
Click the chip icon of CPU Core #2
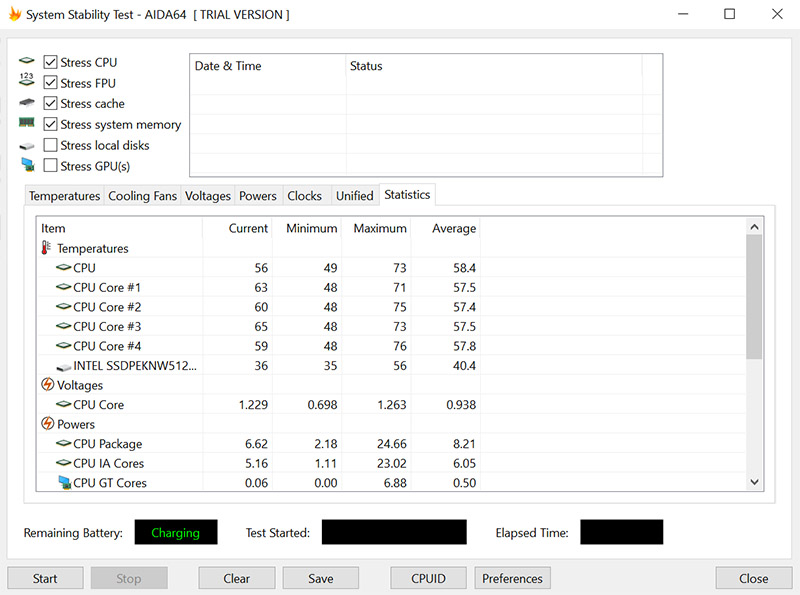click(64, 306)
